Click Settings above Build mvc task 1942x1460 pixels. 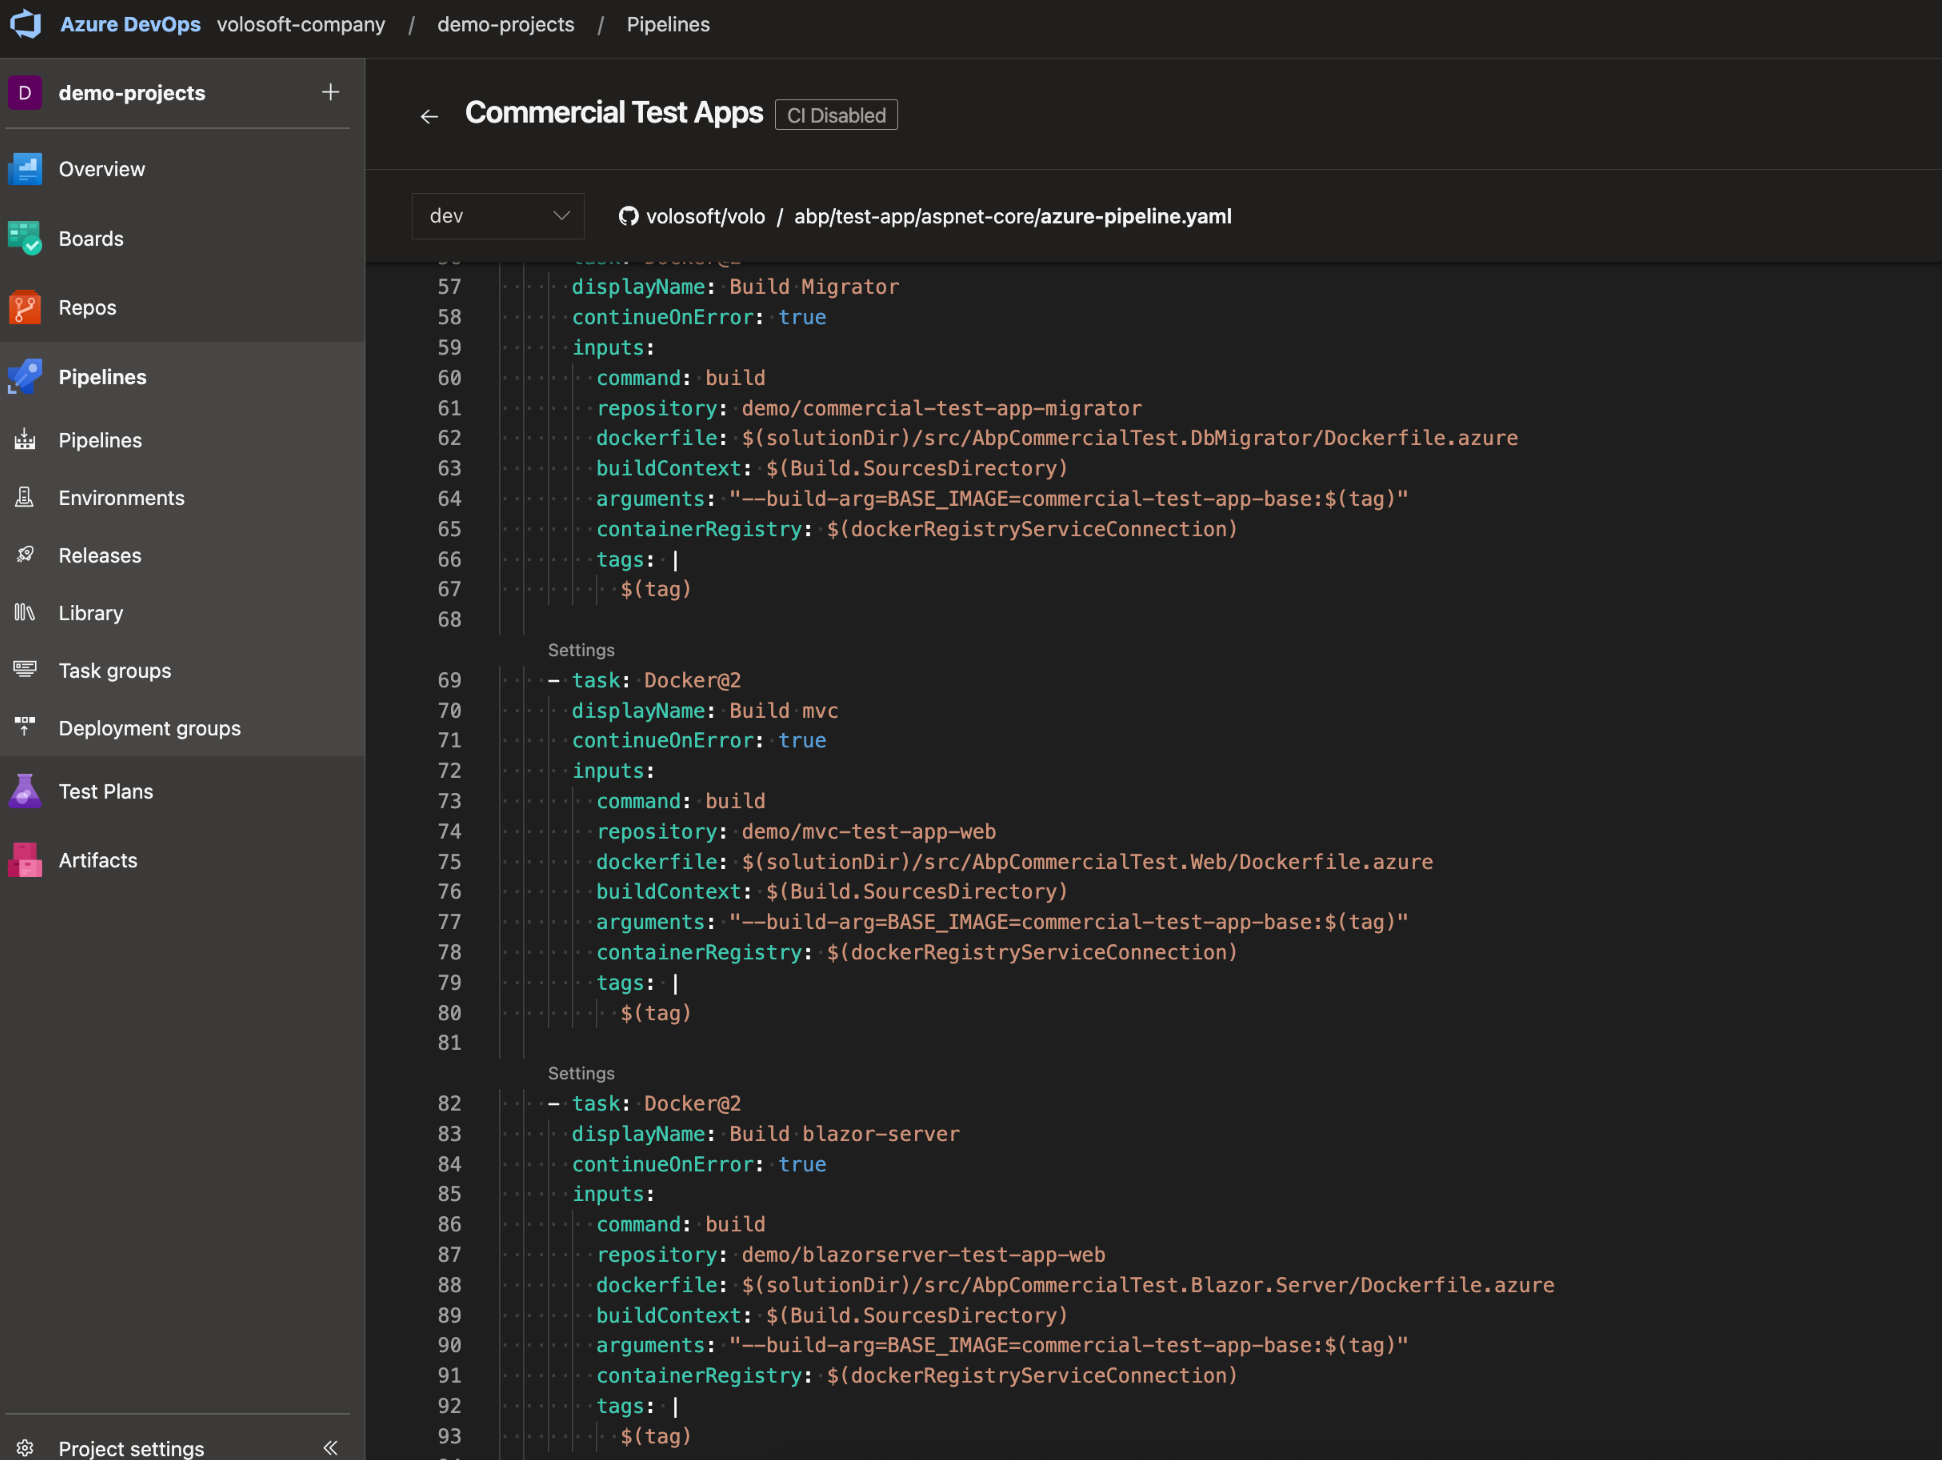pyautogui.click(x=581, y=650)
